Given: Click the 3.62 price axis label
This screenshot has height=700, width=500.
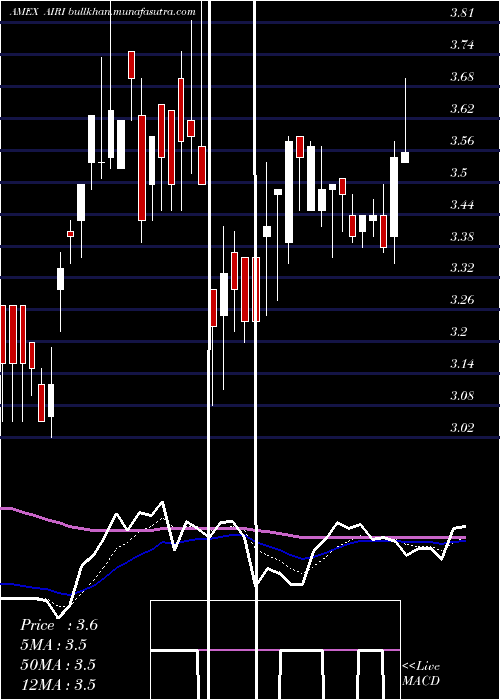Looking at the screenshot, I should pyautogui.click(x=462, y=109).
